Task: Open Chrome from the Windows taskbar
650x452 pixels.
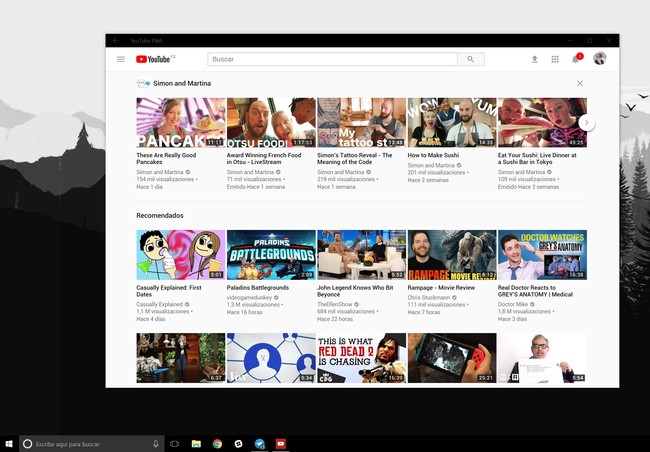Action: coord(217,443)
